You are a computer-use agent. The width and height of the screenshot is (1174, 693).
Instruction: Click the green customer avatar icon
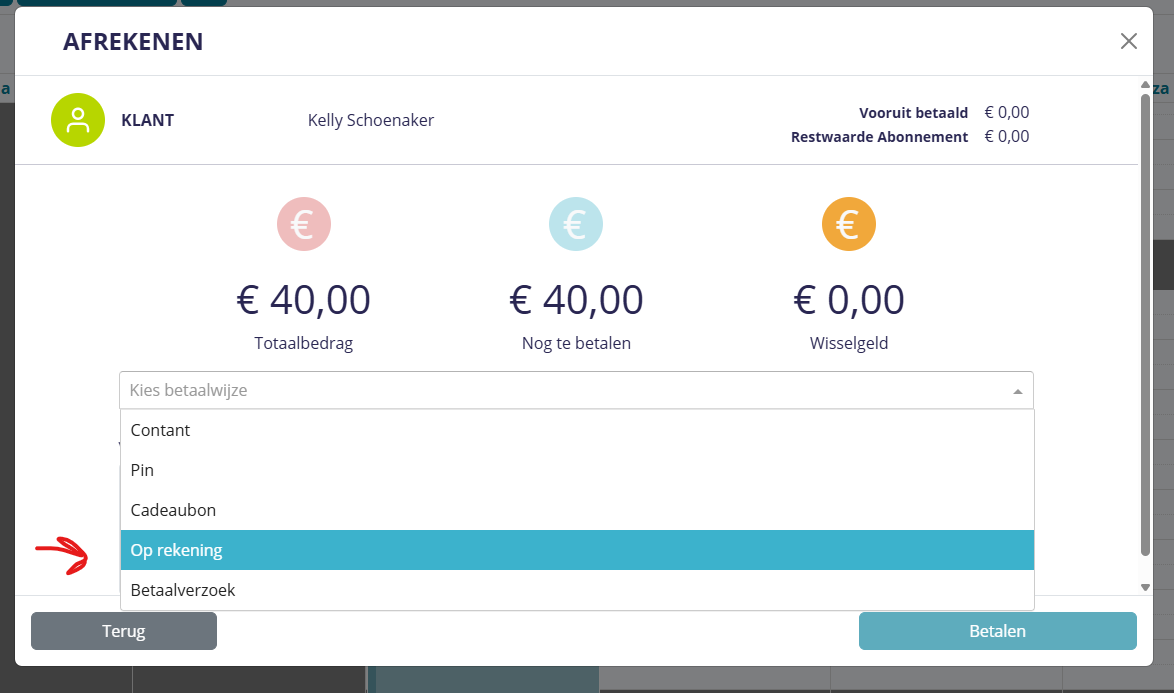[x=78, y=120]
